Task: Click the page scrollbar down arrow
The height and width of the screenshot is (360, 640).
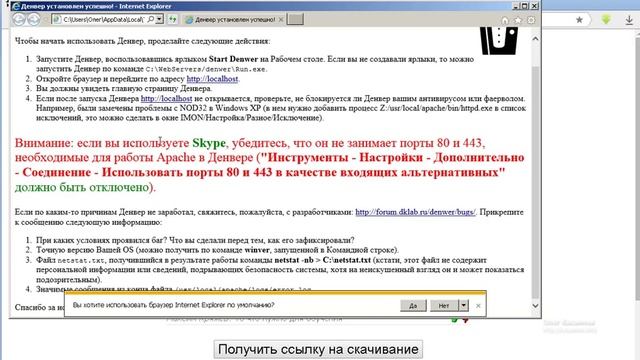Action: pos(536,306)
